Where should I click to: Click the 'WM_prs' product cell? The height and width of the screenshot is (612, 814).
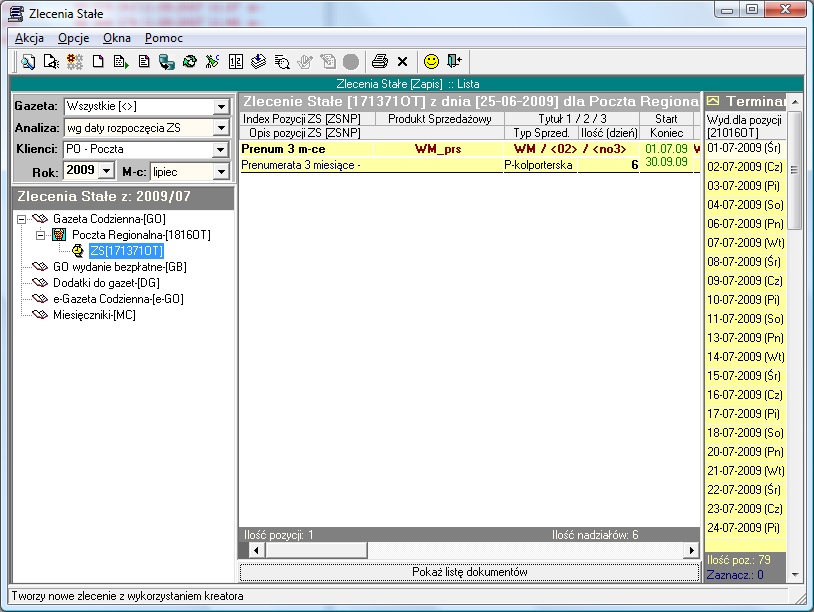click(x=438, y=149)
